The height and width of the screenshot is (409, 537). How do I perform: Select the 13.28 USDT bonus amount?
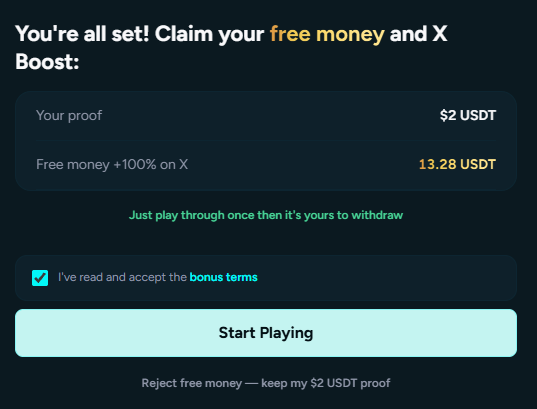(457, 164)
